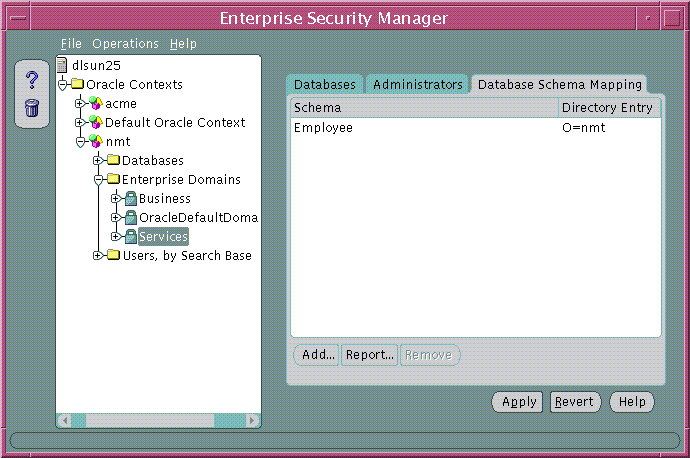This screenshot has height=458, width=690.
Task: Click the horizontal scrollbar thumb in tree
Action: [150, 420]
